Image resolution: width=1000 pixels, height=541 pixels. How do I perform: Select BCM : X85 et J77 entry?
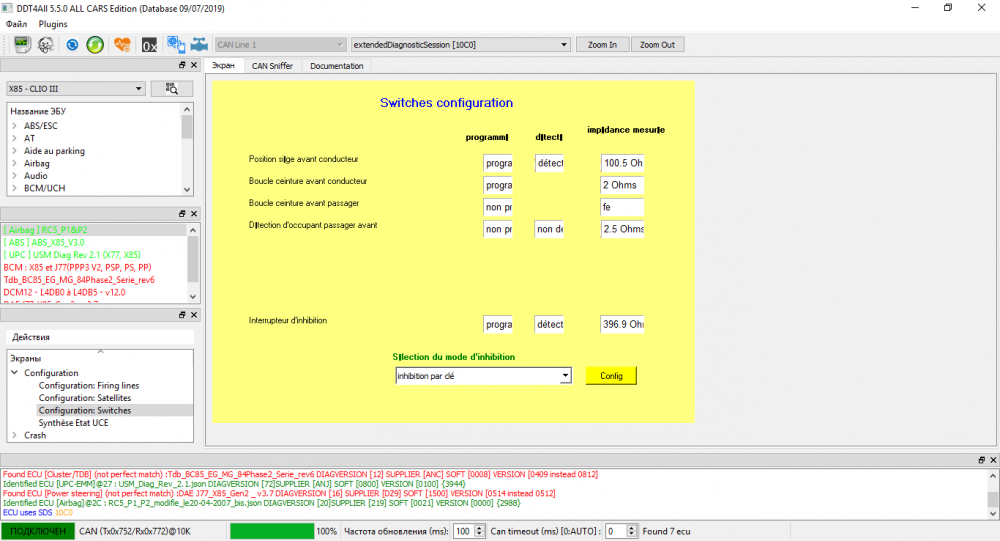(77, 267)
